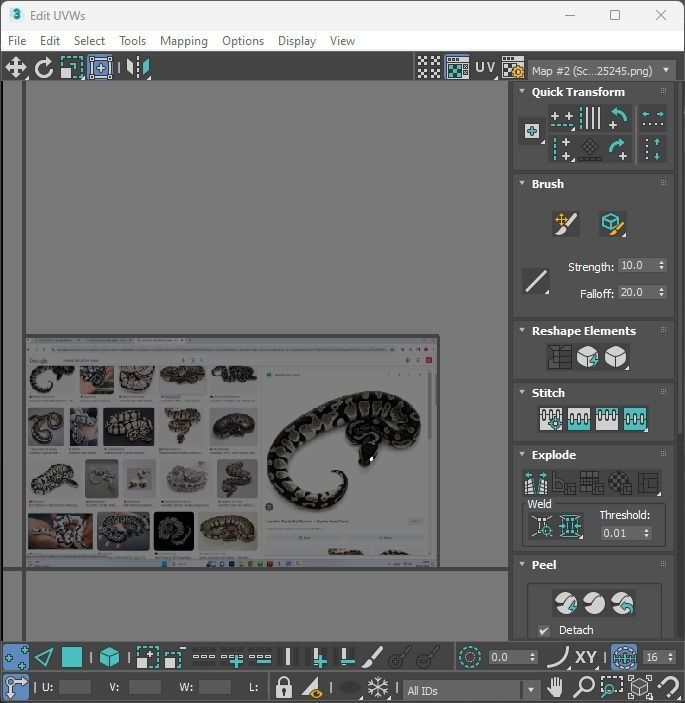Select the Move tool in top toolbar
The width and height of the screenshot is (685, 703).
pyautogui.click(x=16, y=68)
